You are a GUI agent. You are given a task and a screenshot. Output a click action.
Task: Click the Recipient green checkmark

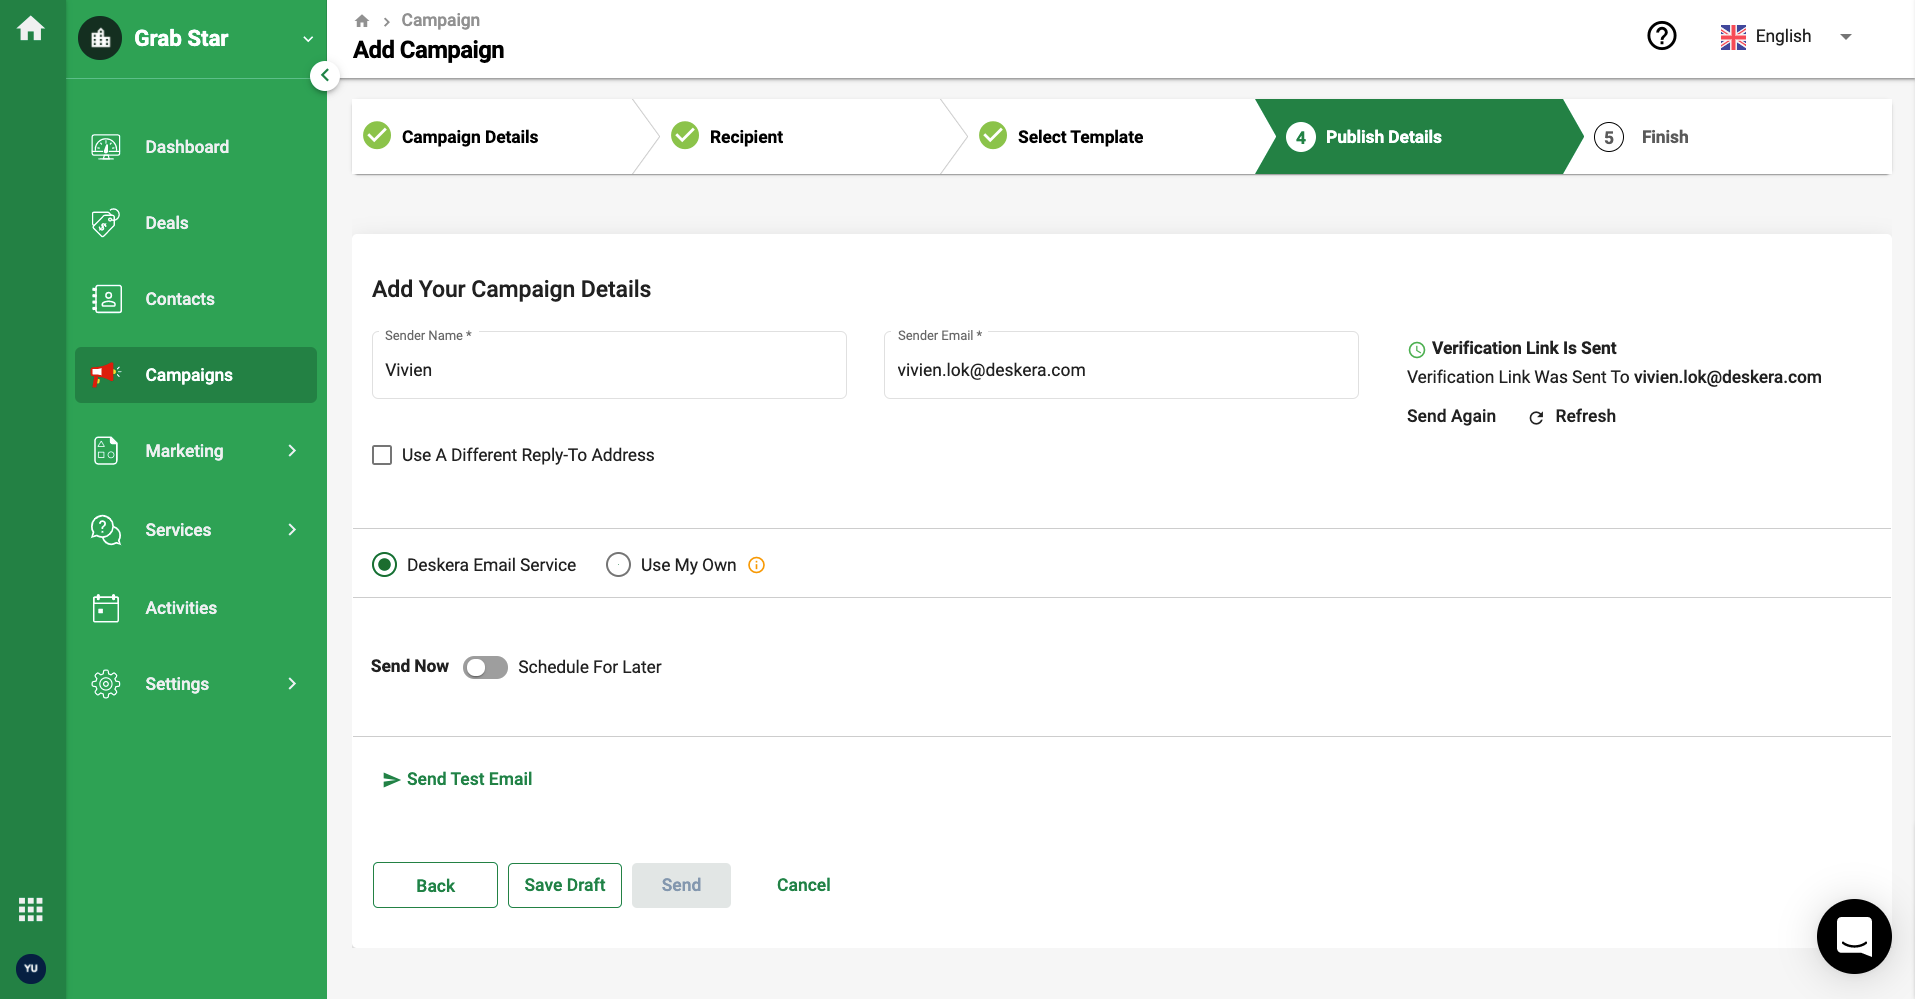(x=685, y=135)
